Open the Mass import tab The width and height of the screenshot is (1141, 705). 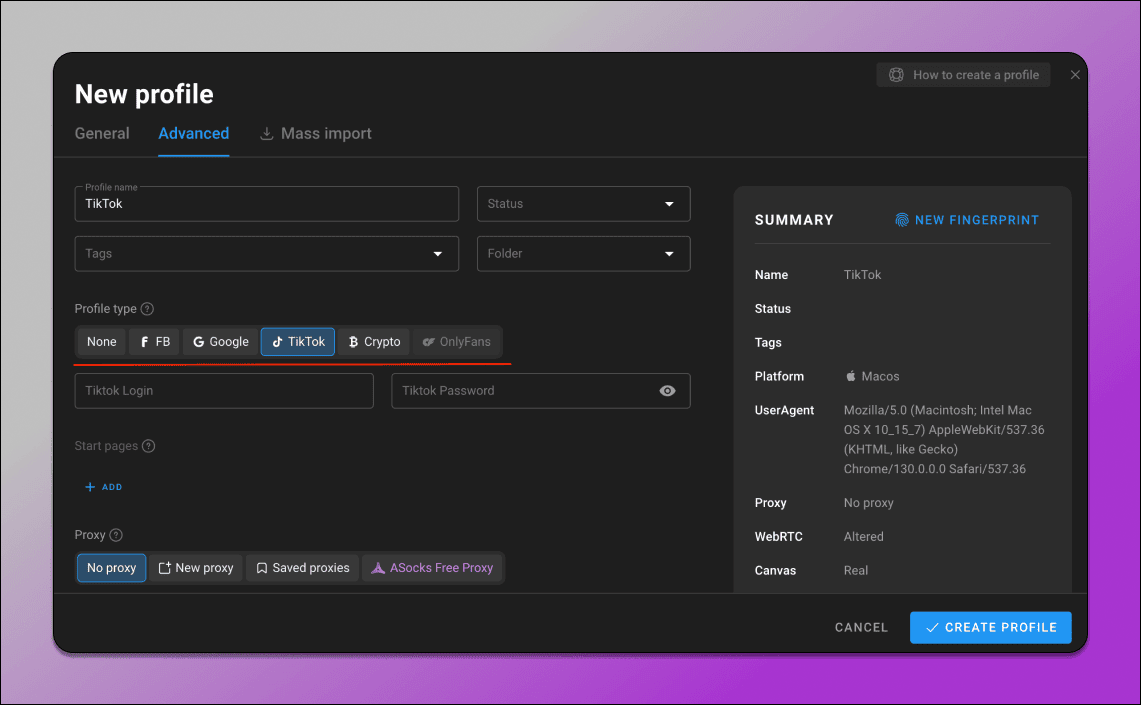point(316,133)
